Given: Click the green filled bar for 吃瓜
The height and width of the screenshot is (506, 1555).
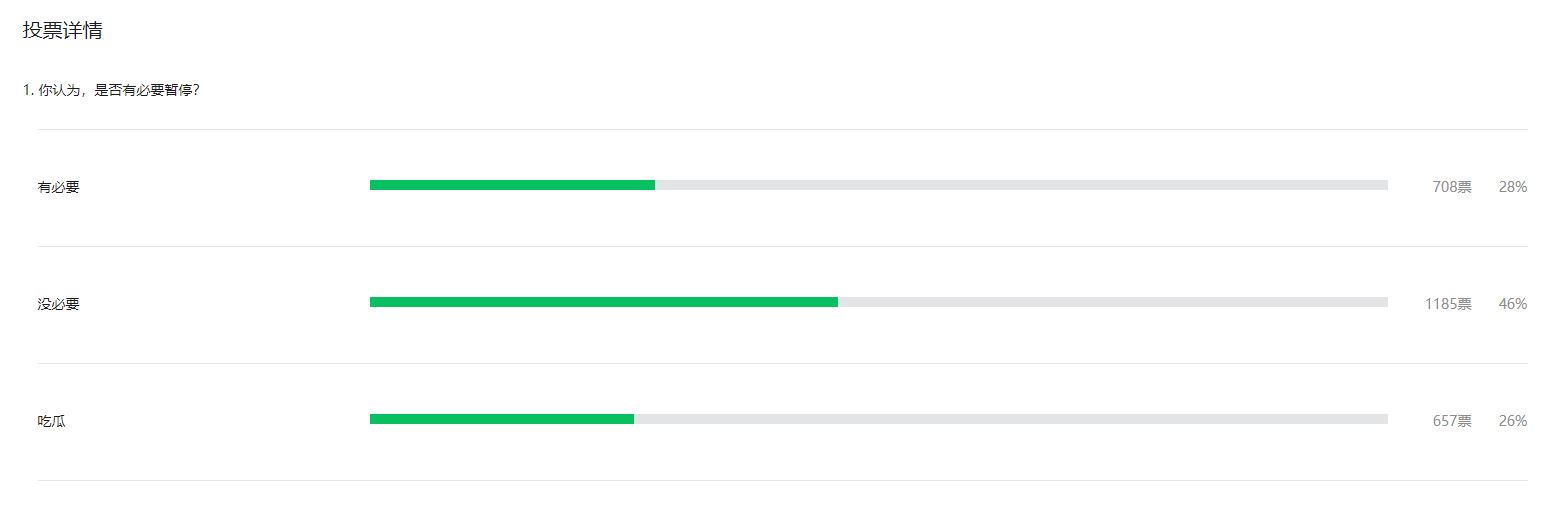Looking at the screenshot, I should (502, 419).
